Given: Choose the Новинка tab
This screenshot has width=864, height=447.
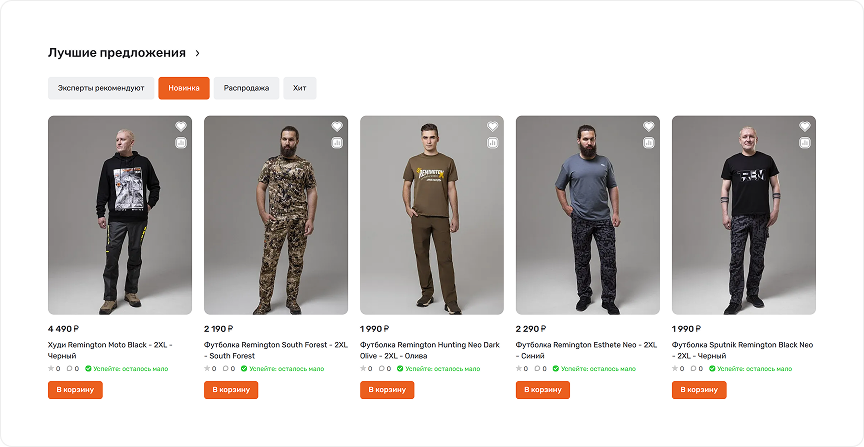Looking at the screenshot, I should tap(184, 88).
